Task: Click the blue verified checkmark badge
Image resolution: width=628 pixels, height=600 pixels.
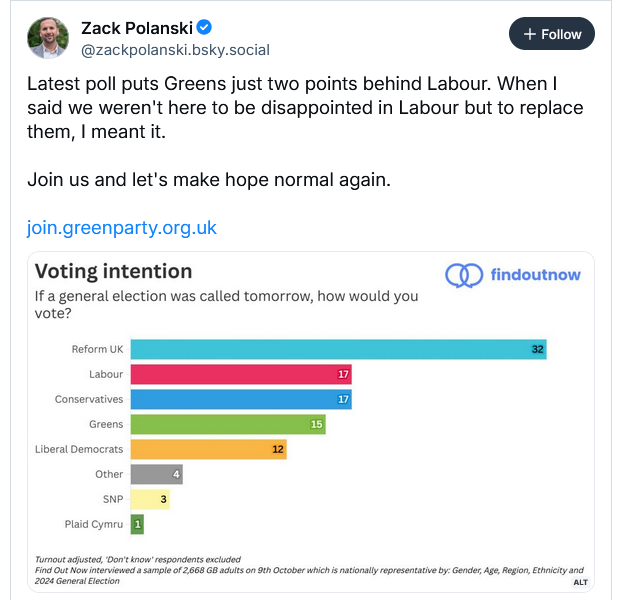Action: [x=205, y=27]
